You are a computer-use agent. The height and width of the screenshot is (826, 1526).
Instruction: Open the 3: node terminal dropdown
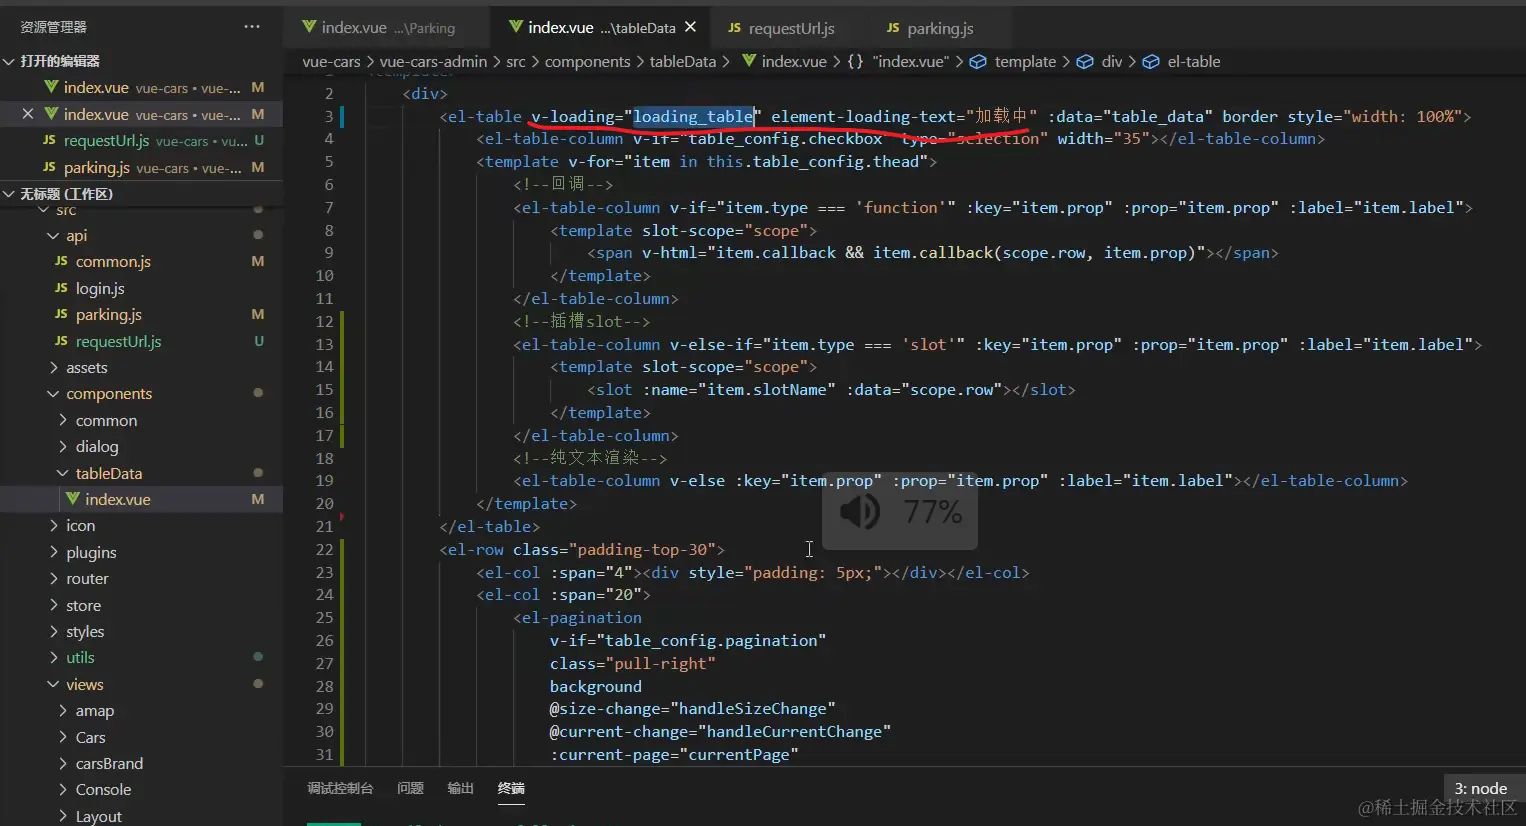1480,788
